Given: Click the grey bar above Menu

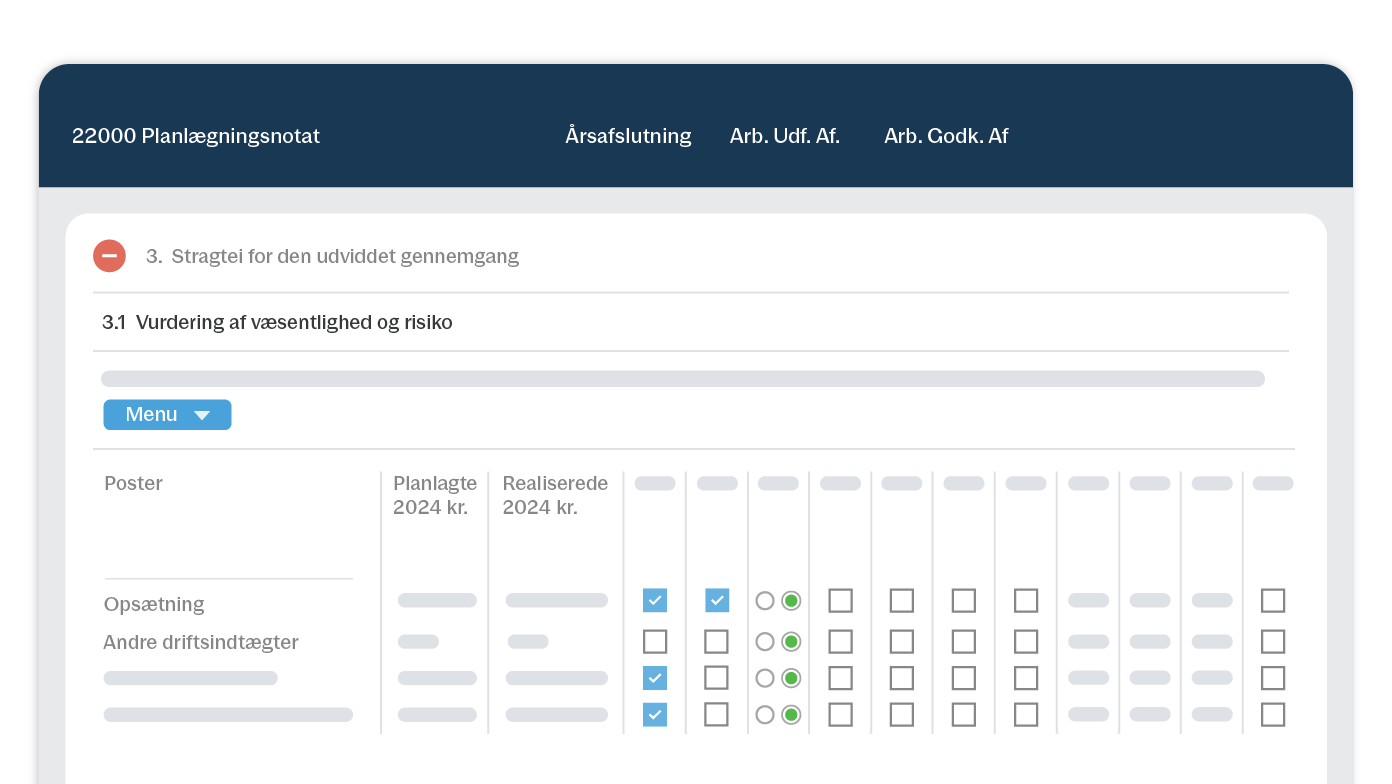Looking at the screenshot, I should tap(682, 379).
